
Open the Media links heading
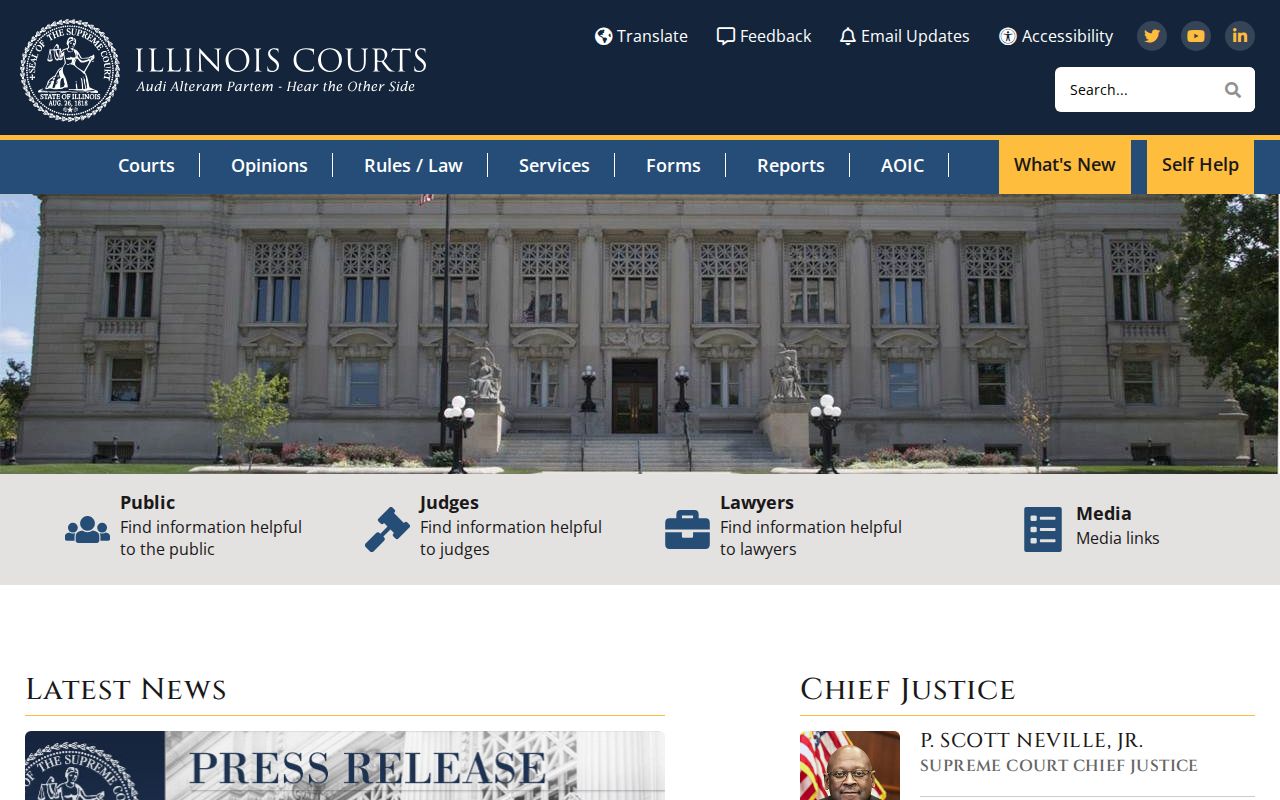click(1104, 513)
